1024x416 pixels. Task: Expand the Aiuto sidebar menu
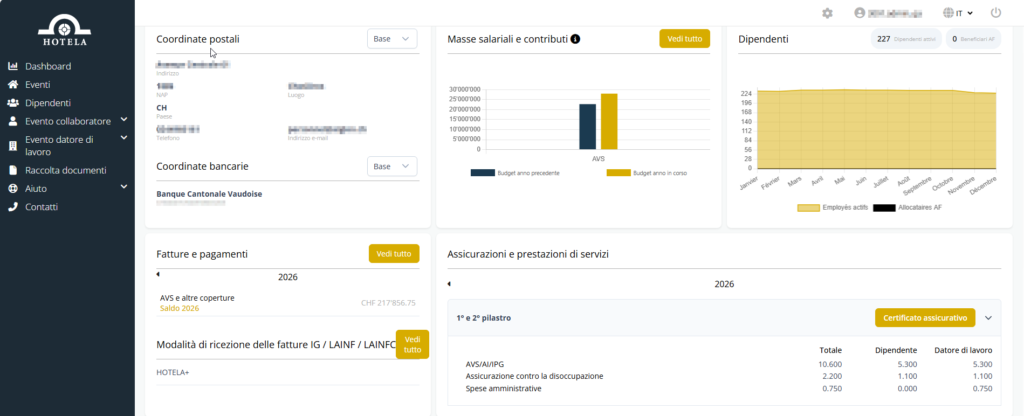click(124, 188)
